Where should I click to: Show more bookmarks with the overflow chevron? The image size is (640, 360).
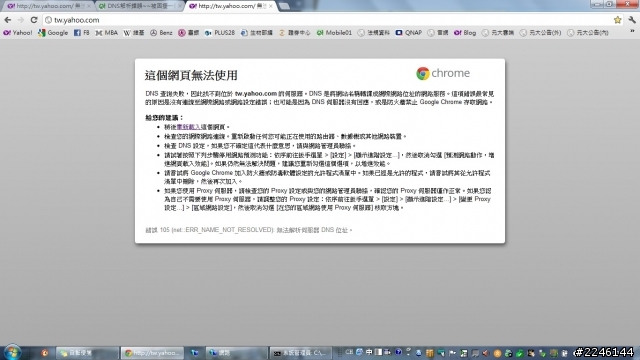632,32
